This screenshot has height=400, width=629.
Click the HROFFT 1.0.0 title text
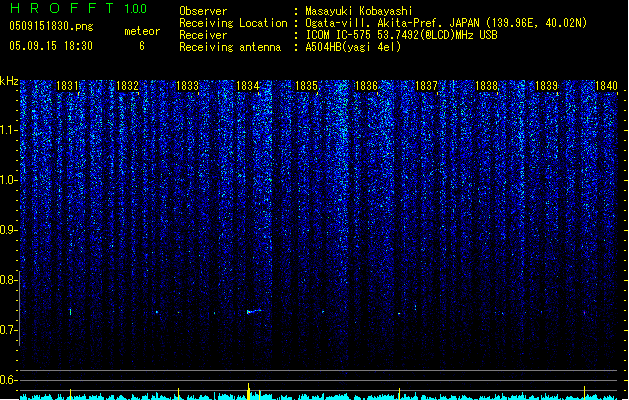79,8
